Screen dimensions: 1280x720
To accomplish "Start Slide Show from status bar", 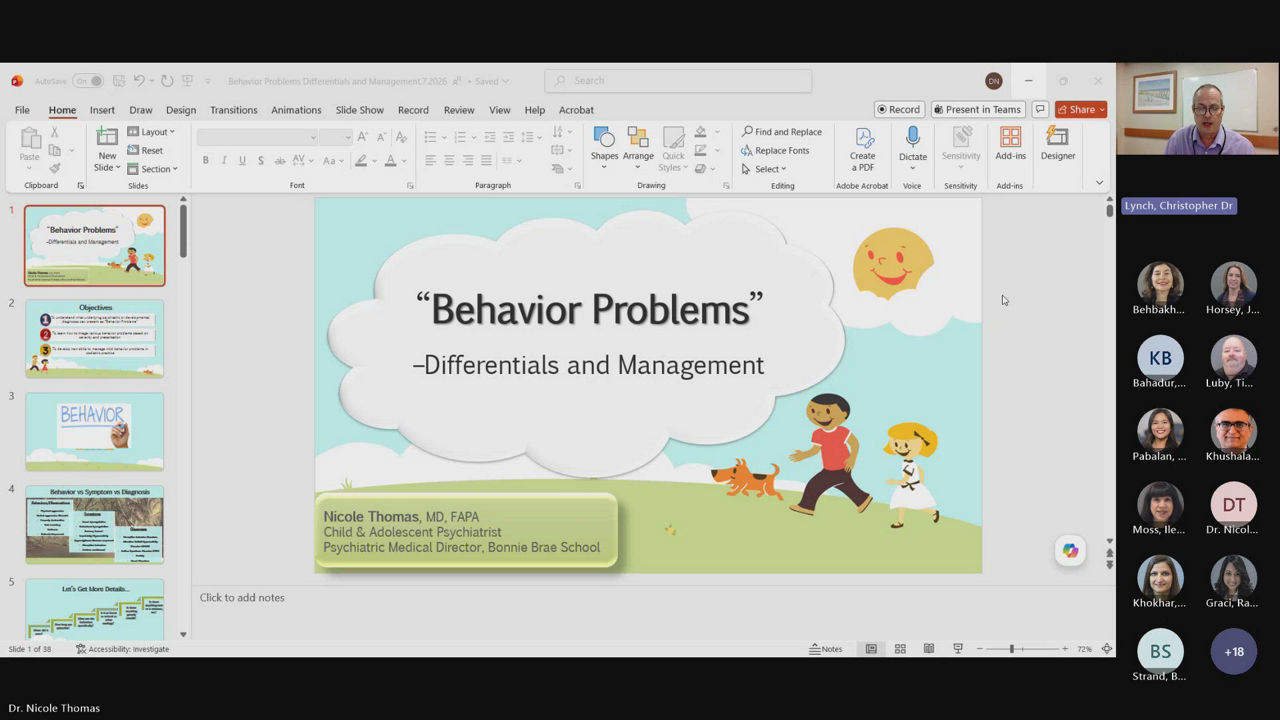I will 958,649.
